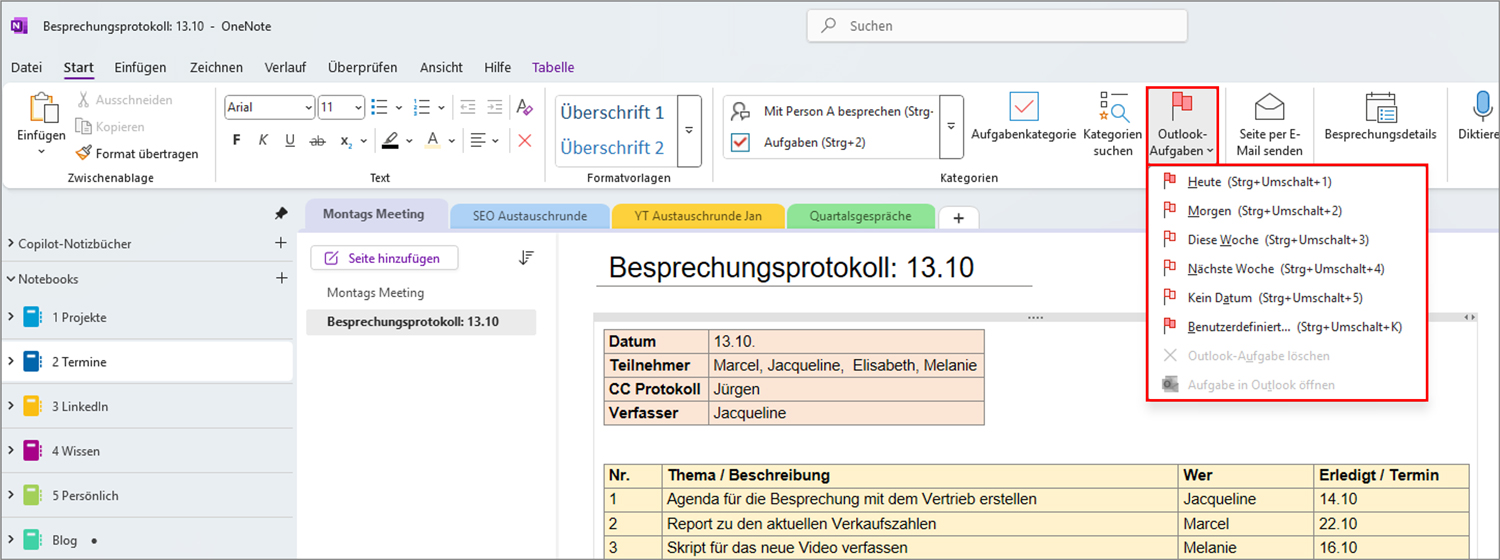
Task: Click the Aufgabenkategorie checkmark icon
Action: click(x=1024, y=107)
